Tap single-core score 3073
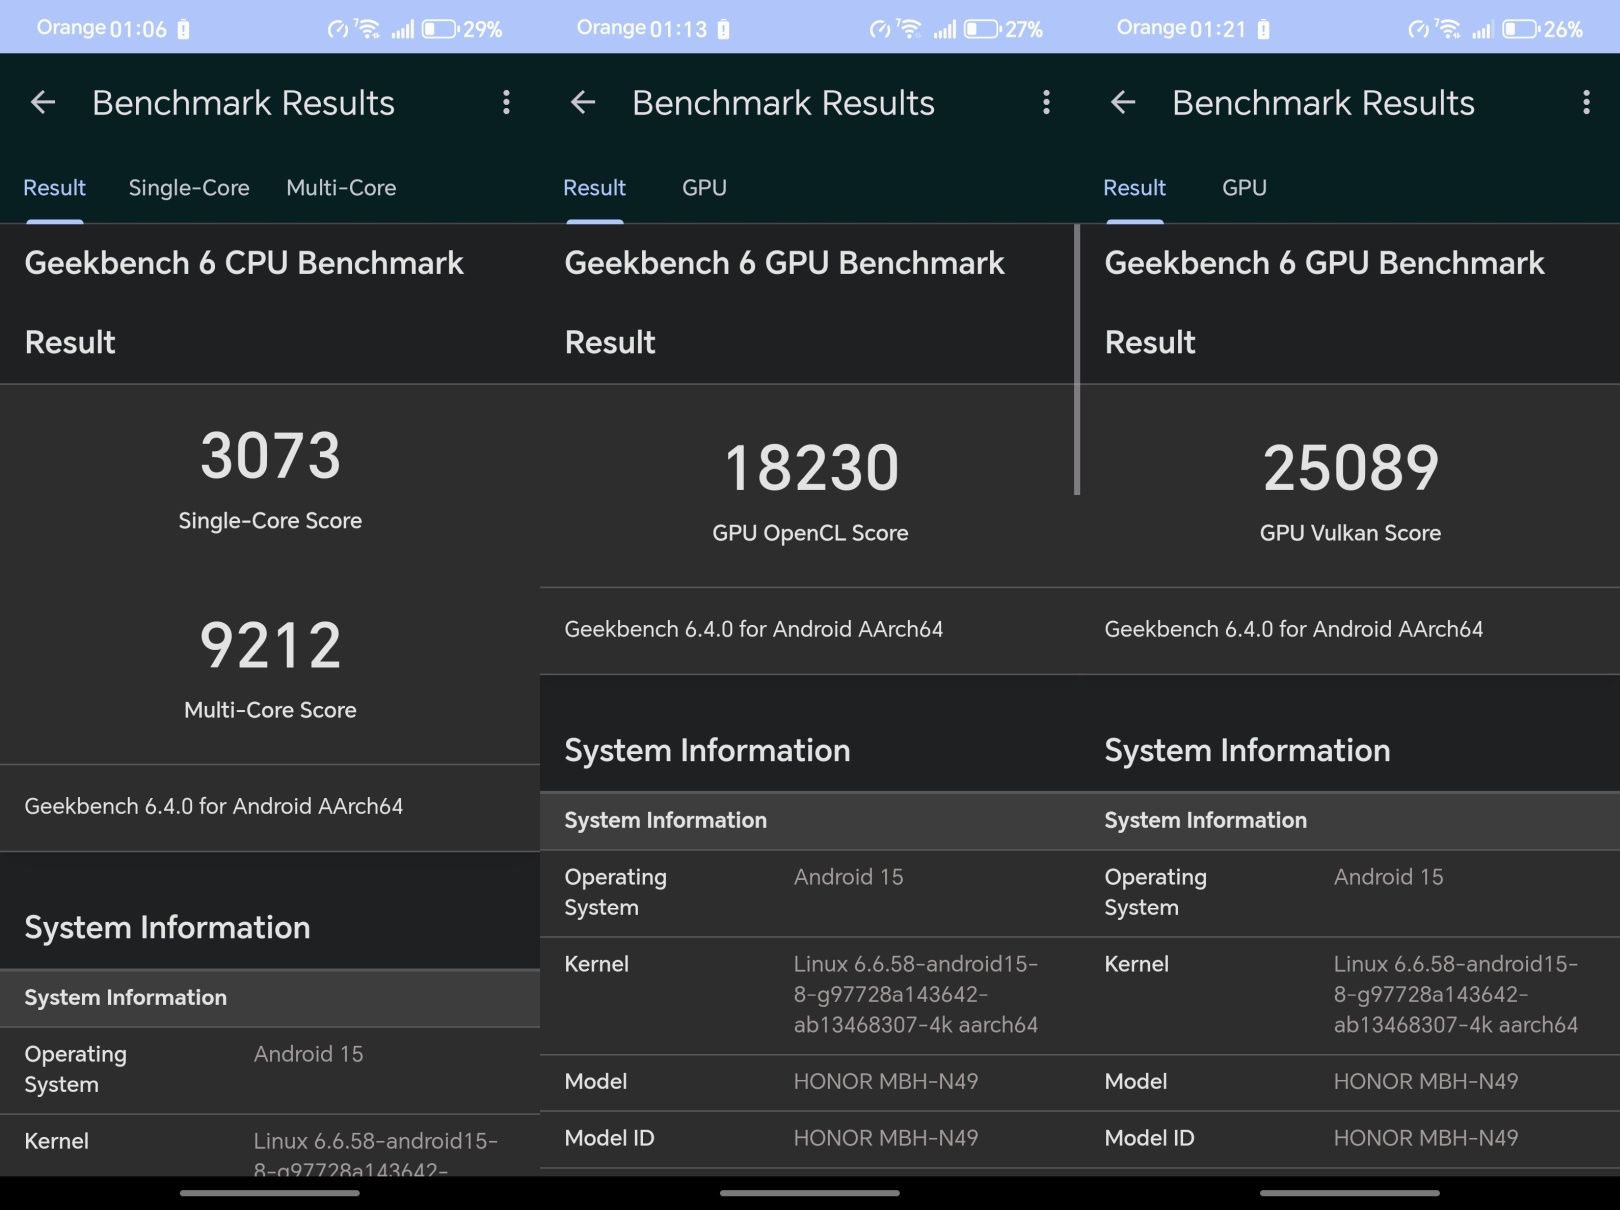The width and height of the screenshot is (1620, 1210). point(270,455)
